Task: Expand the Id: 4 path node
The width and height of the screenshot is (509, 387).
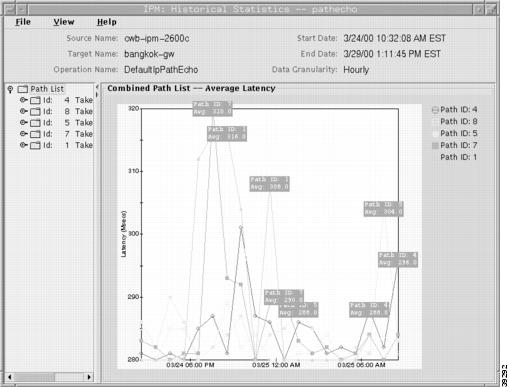Action: tap(23, 100)
